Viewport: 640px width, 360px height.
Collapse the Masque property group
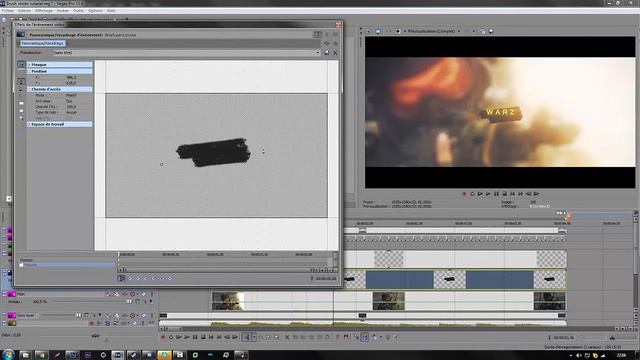(29, 64)
